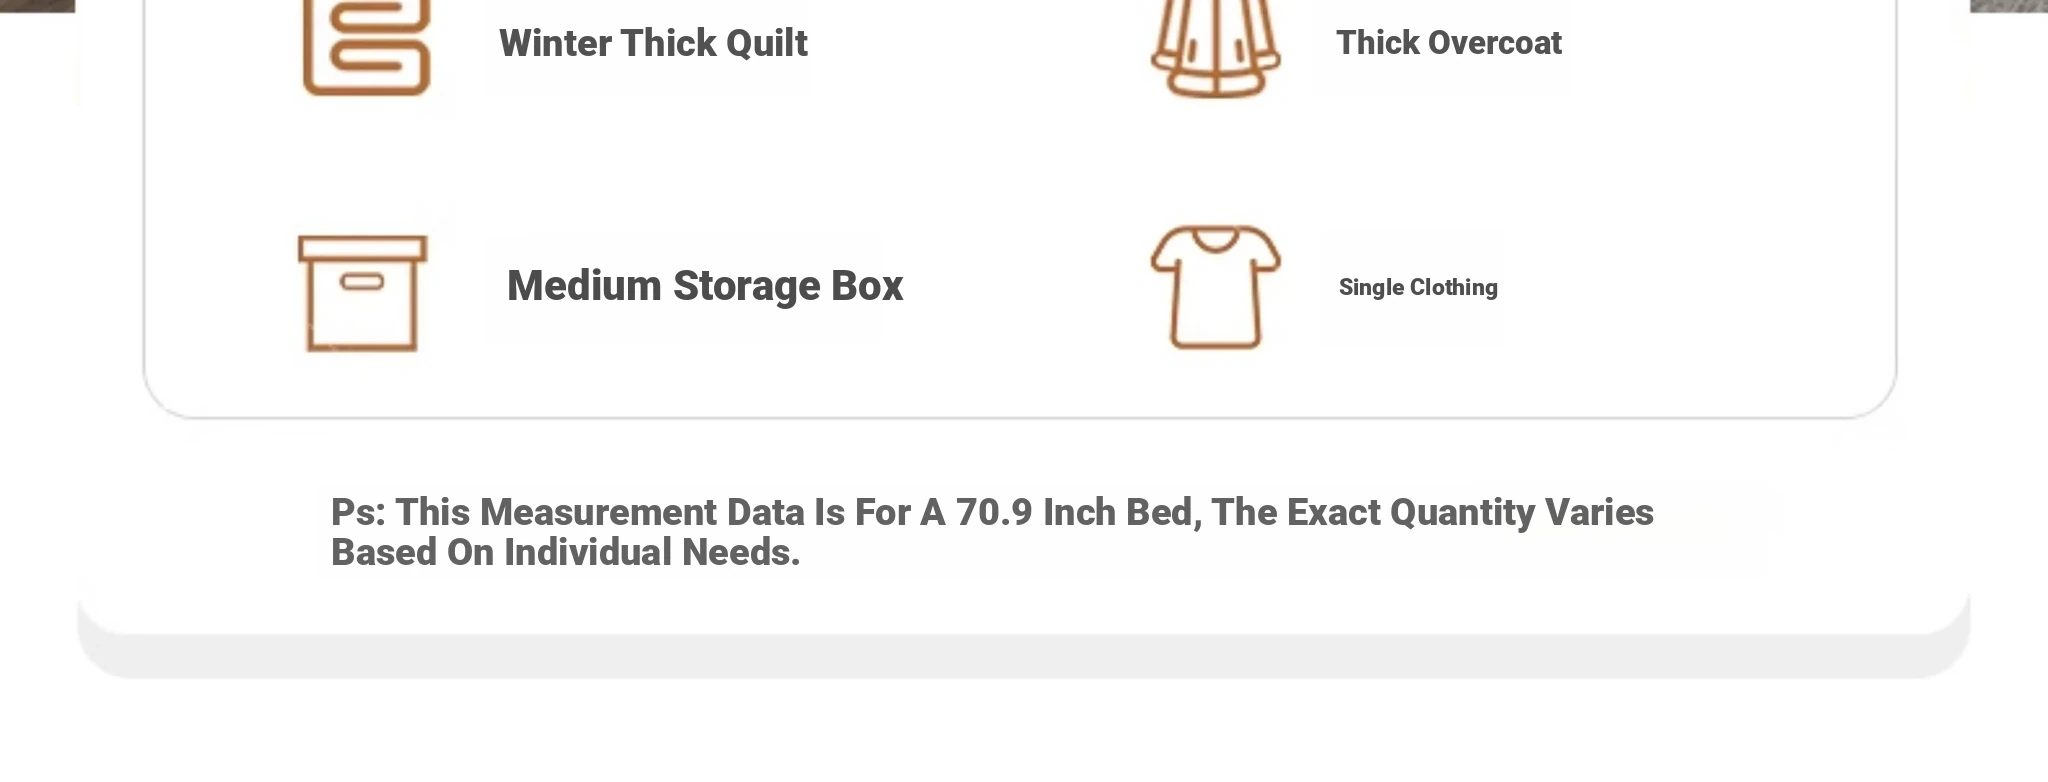Screen dimensions: 2048x782
Task: Click the collar of the t-shirt icon
Action: tap(1216, 240)
